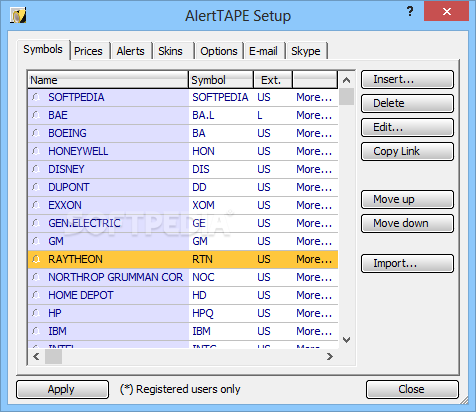Click More... link in DISNEY row
This screenshot has height=412, width=476.
tap(314, 169)
